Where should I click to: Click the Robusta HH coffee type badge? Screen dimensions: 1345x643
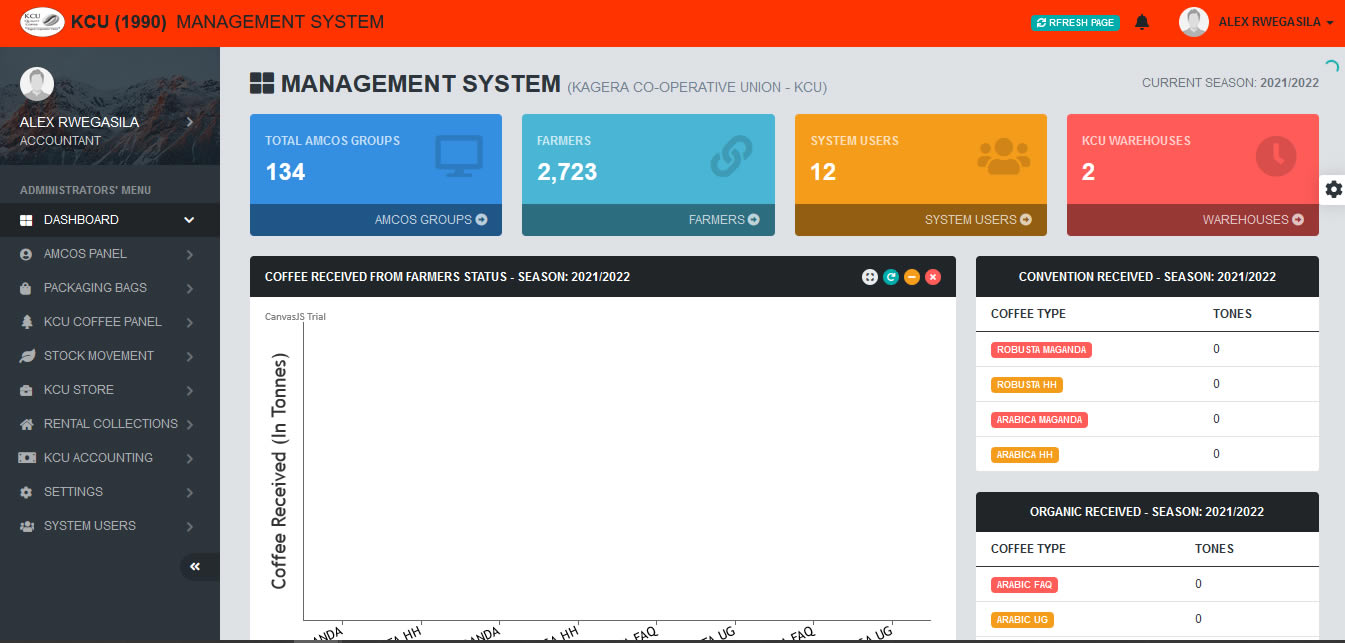1027,385
